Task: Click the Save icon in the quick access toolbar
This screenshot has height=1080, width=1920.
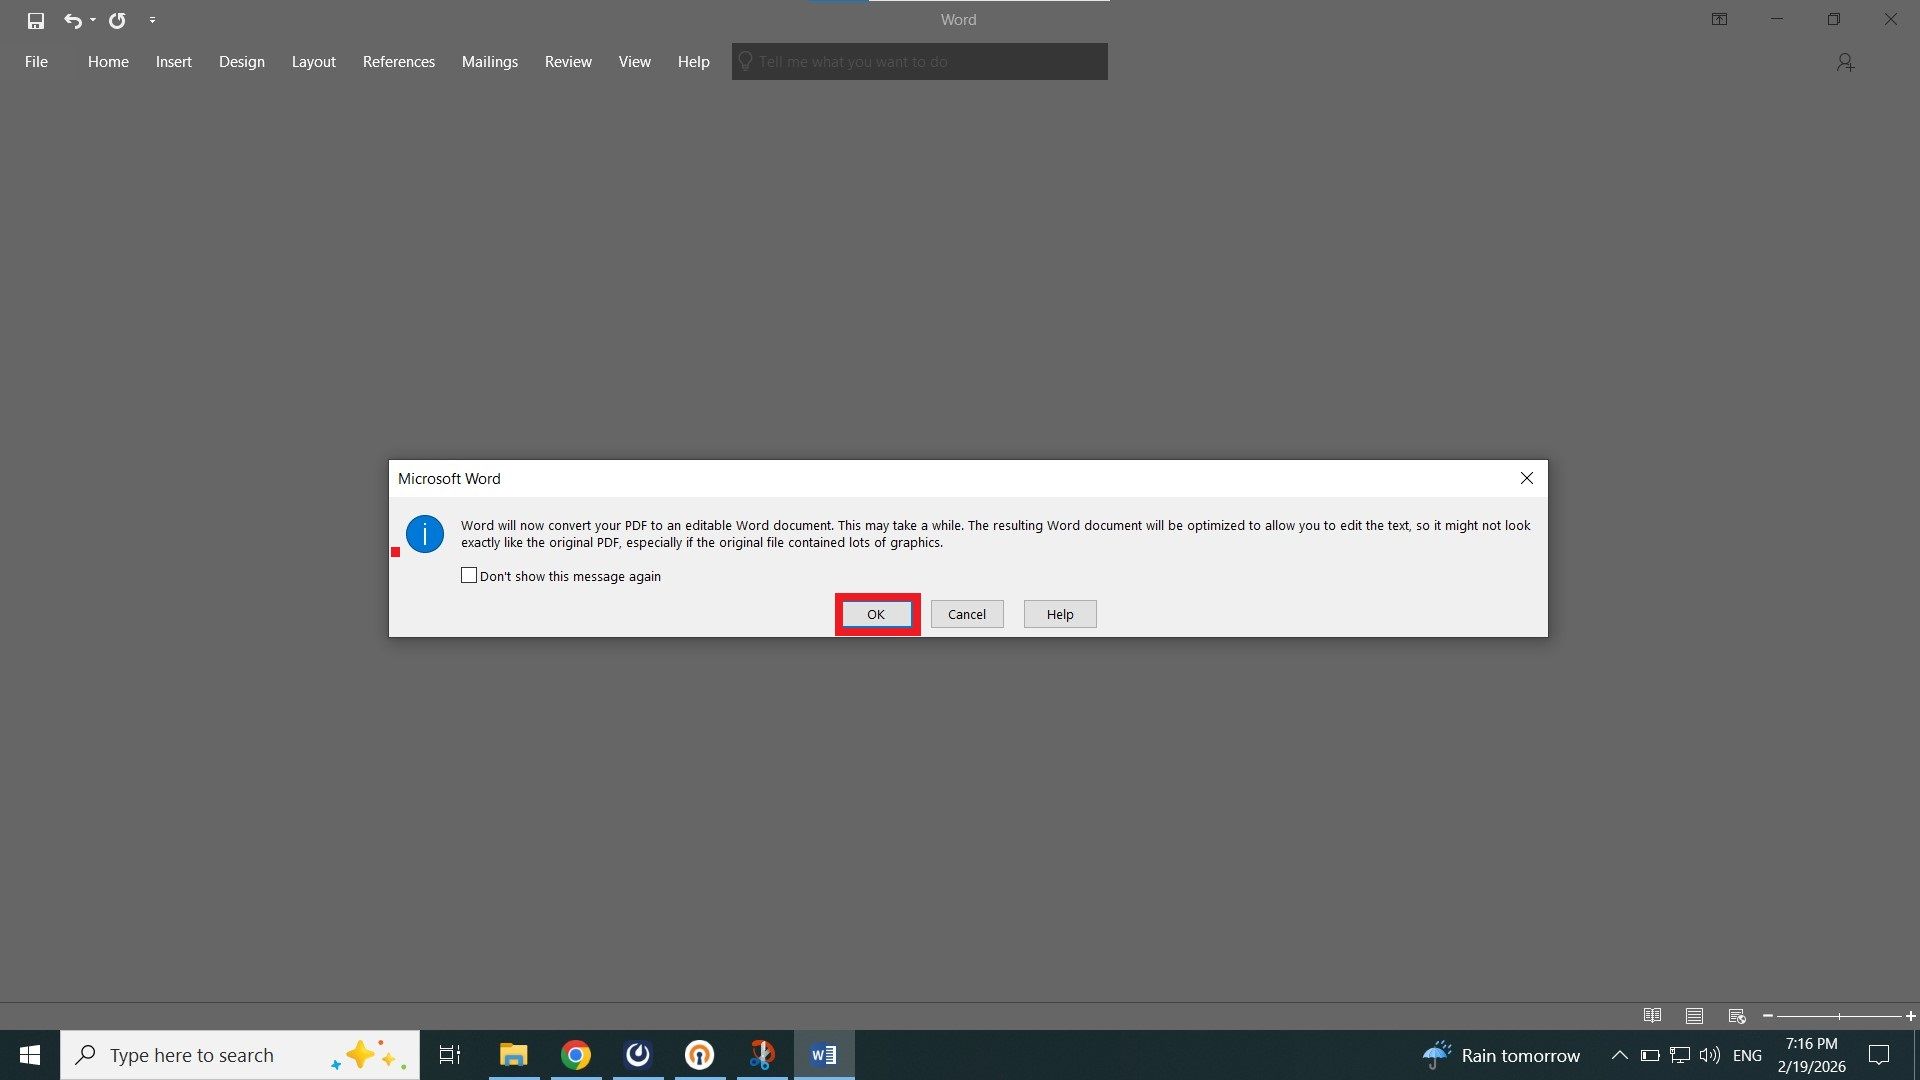Action: coord(36,20)
